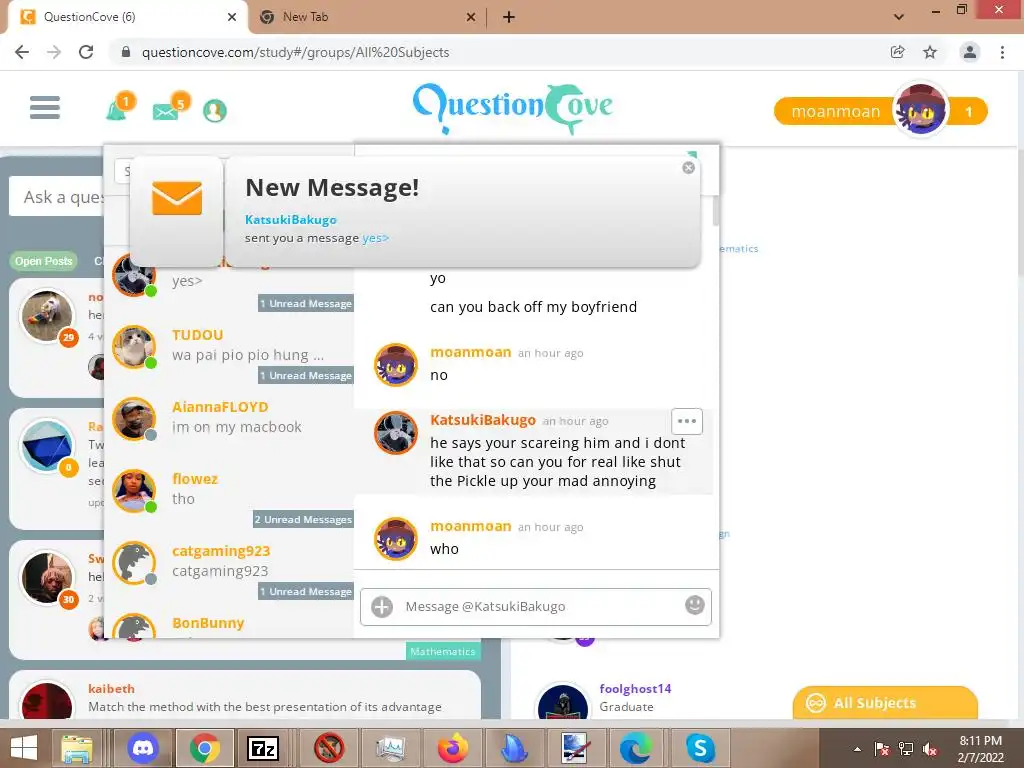Open a new browser tab
The width and height of the screenshot is (1024, 768).
click(509, 18)
